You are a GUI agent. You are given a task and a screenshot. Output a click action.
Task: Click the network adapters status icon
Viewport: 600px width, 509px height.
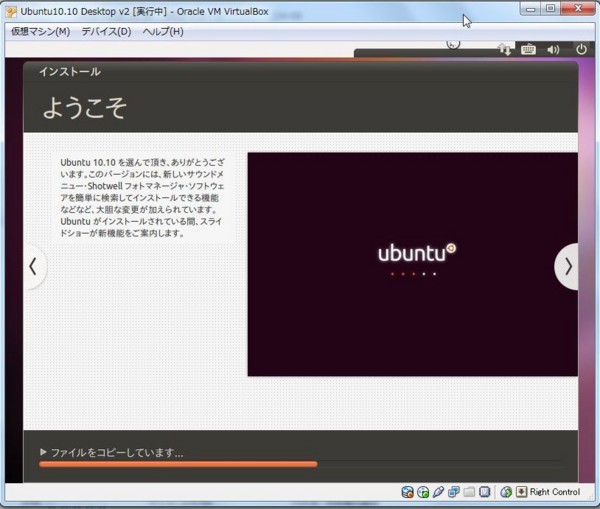pyautogui.click(x=454, y=492)
